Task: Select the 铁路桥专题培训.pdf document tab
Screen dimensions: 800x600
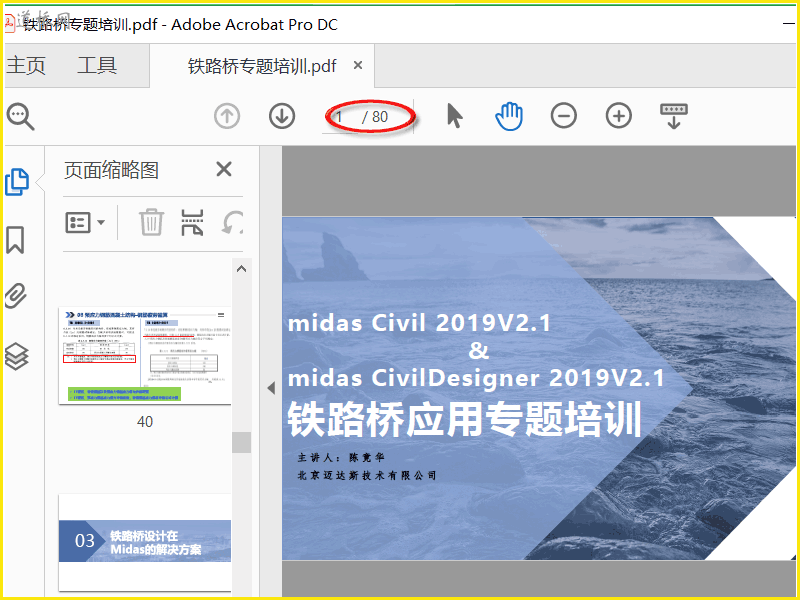Action: (x=262, y=66)
